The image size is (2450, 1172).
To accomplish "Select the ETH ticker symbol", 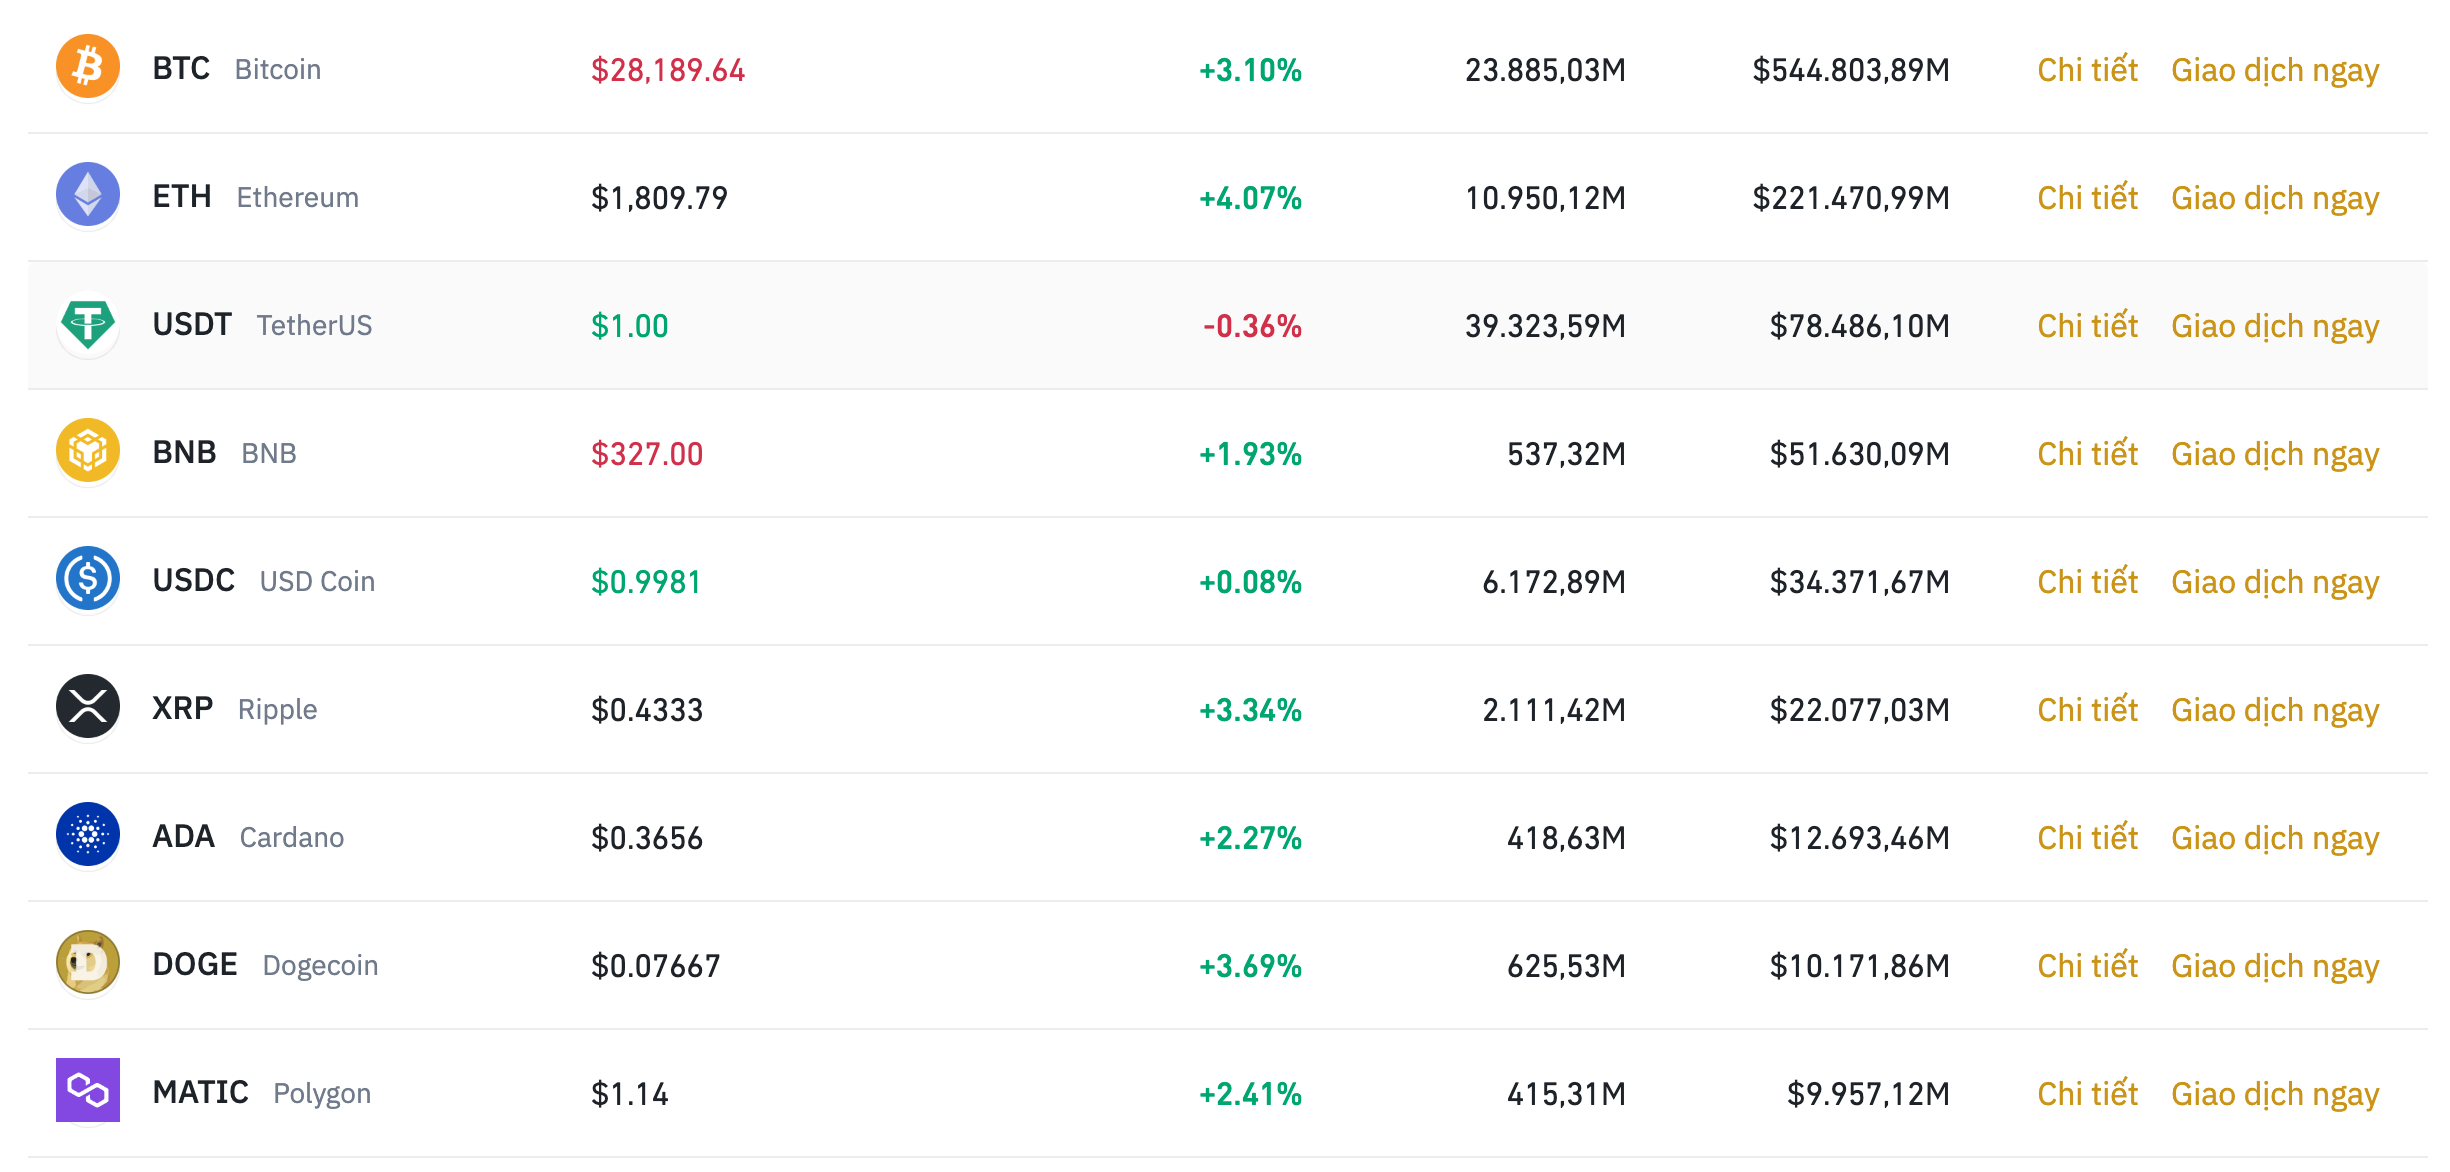I will pos(182,196).
